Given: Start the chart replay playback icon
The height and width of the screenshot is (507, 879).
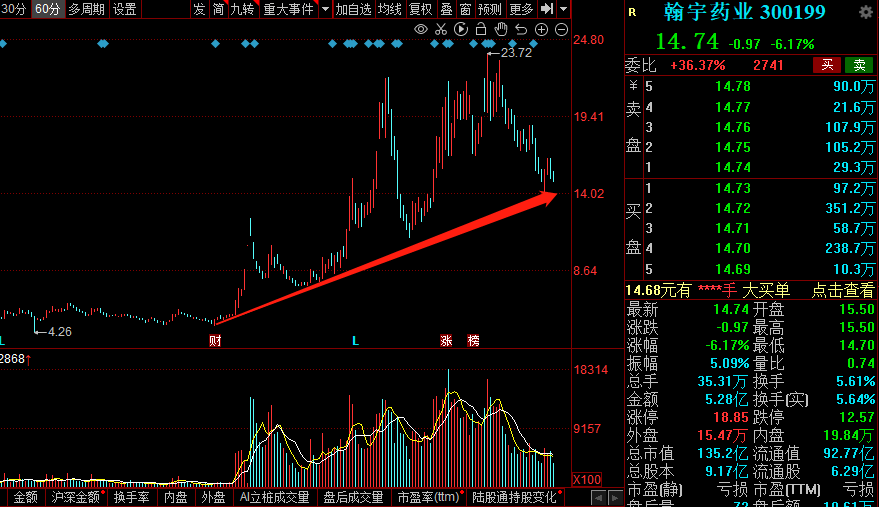Looking at the screenshot, I should click(x=461, y=30).
